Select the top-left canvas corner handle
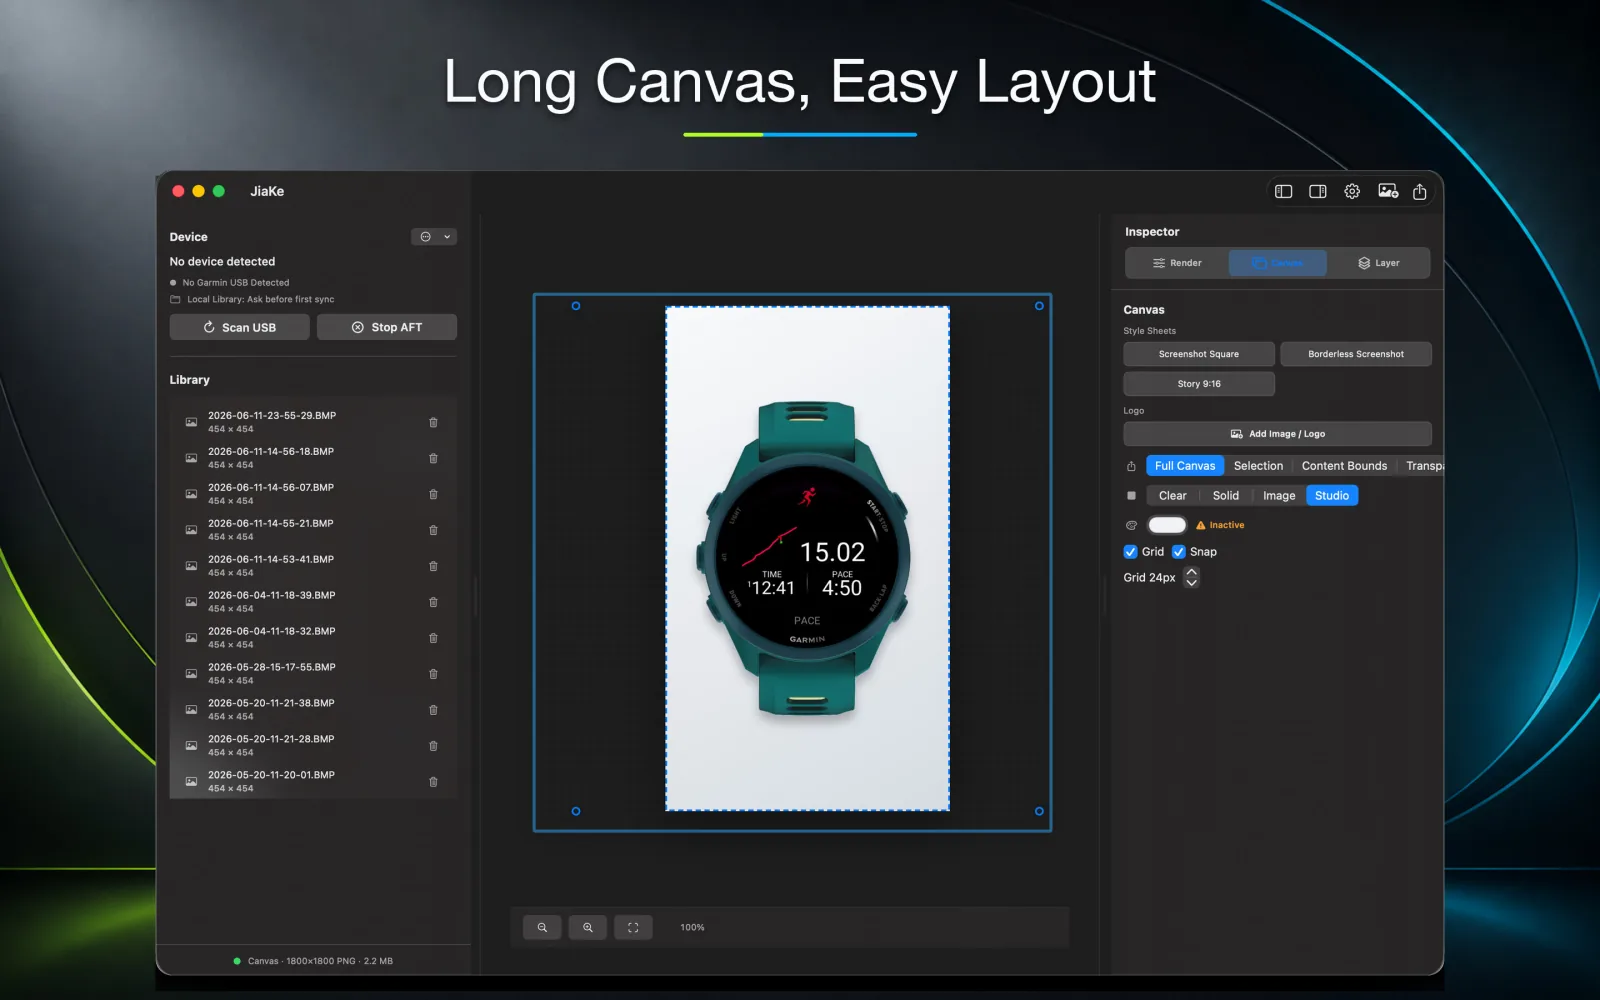This screenshot has width=1600, height=1000. (x=576, y=306)
